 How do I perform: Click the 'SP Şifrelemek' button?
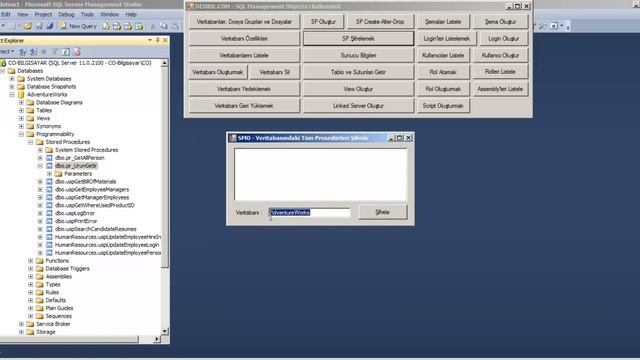(358, 38)
